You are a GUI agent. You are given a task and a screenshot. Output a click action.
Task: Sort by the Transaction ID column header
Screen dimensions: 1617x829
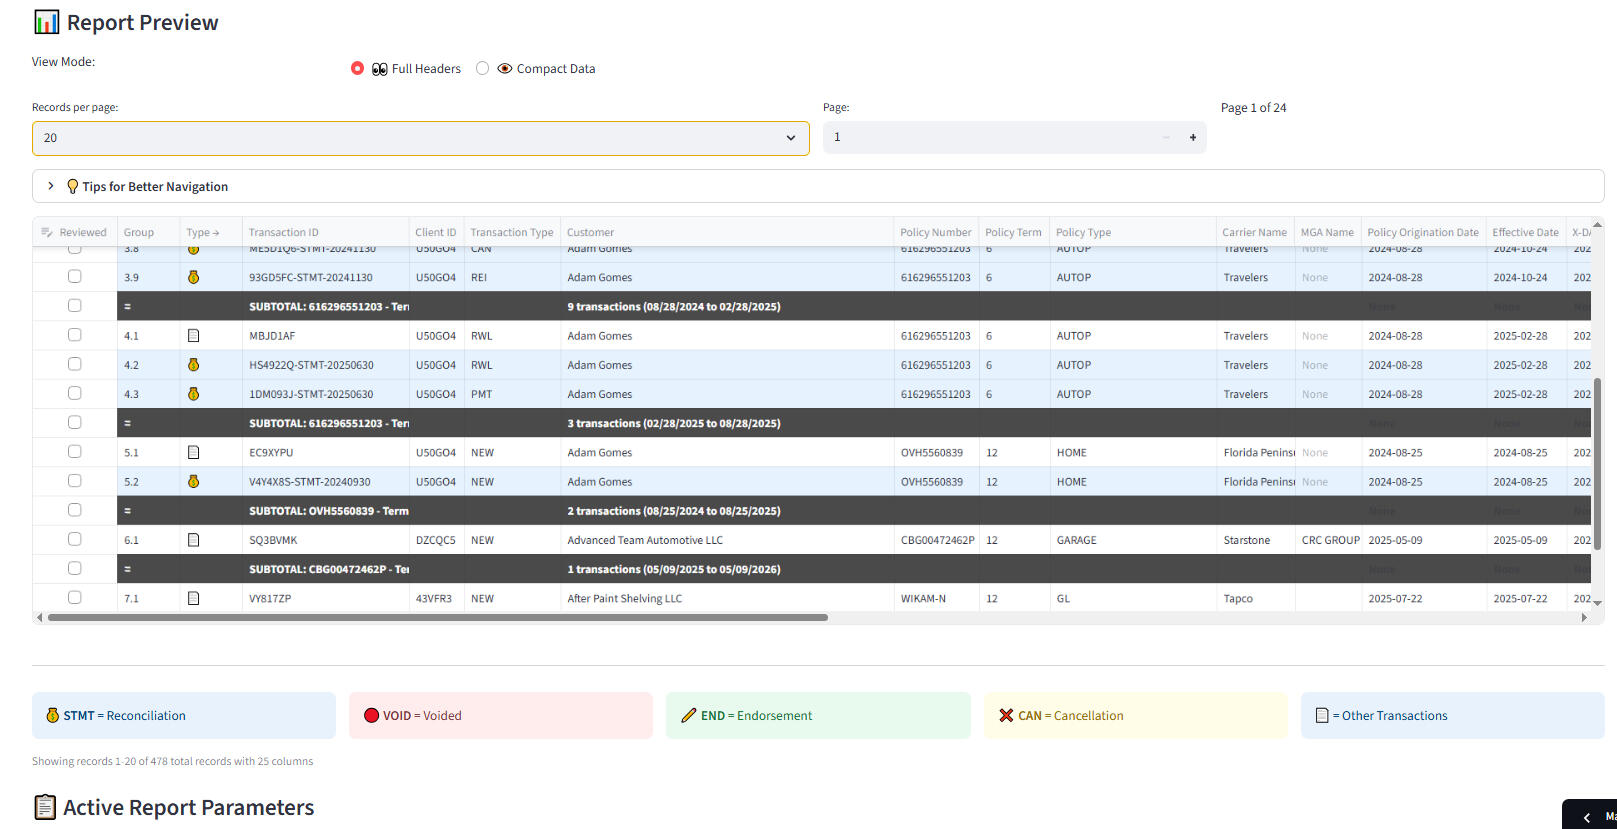284,232
